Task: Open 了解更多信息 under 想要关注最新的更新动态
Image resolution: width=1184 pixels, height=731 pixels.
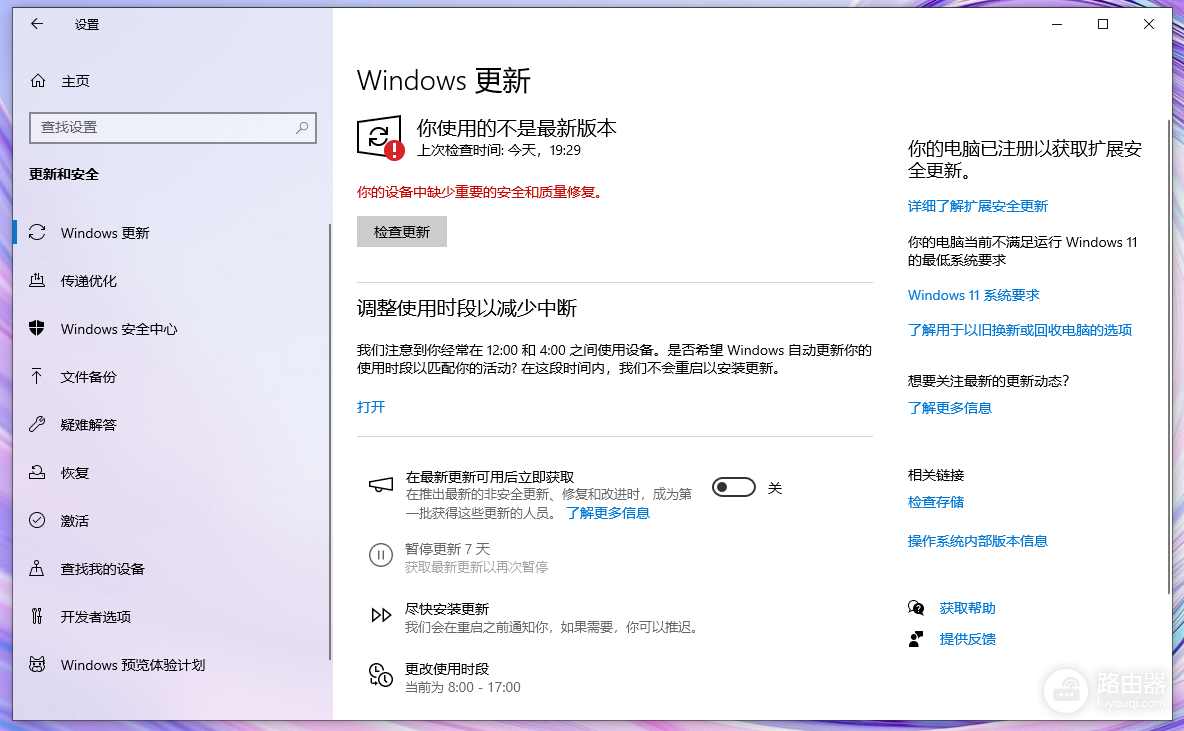Action: (949, 408)
